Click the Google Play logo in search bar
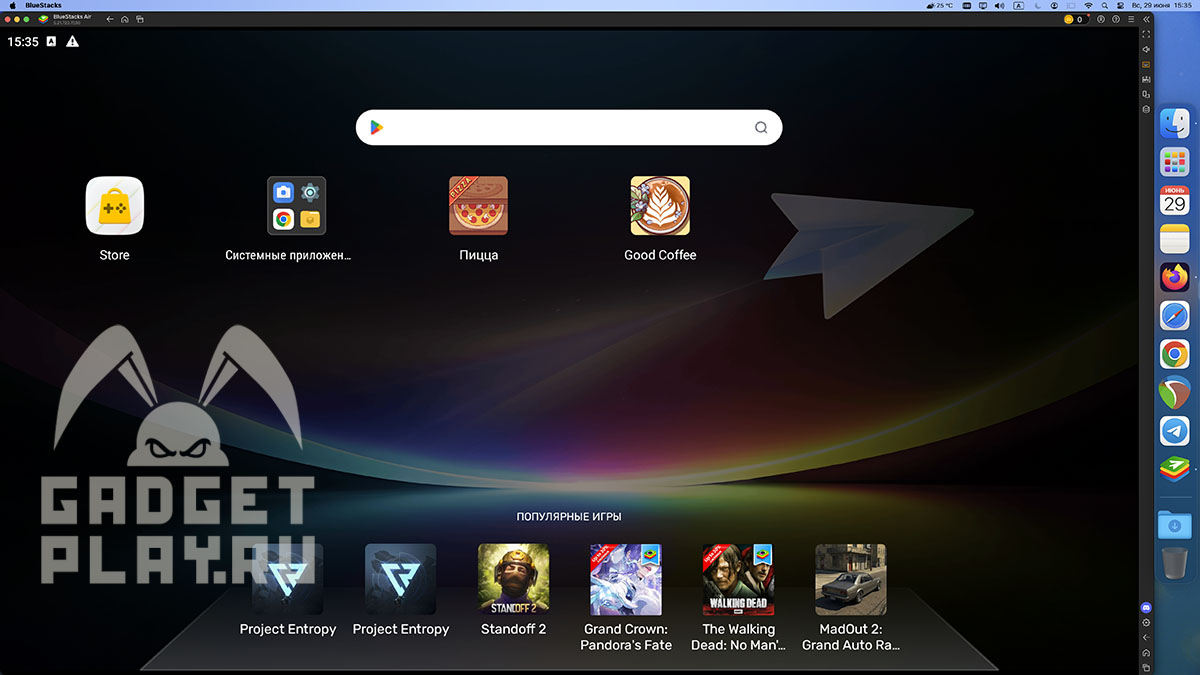1200x675 pixels. click(377, 127)
